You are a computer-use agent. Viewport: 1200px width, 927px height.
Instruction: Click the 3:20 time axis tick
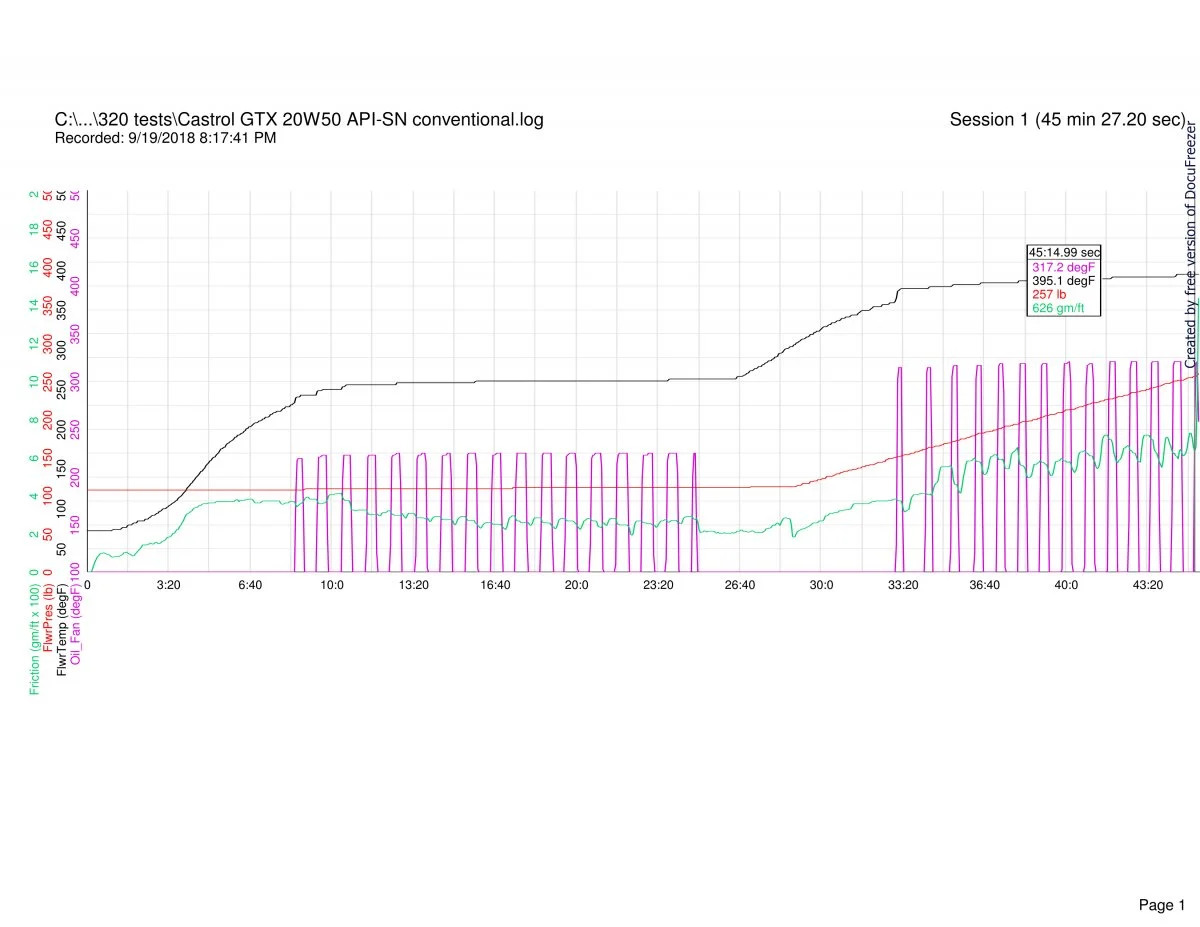coord(168,585)
